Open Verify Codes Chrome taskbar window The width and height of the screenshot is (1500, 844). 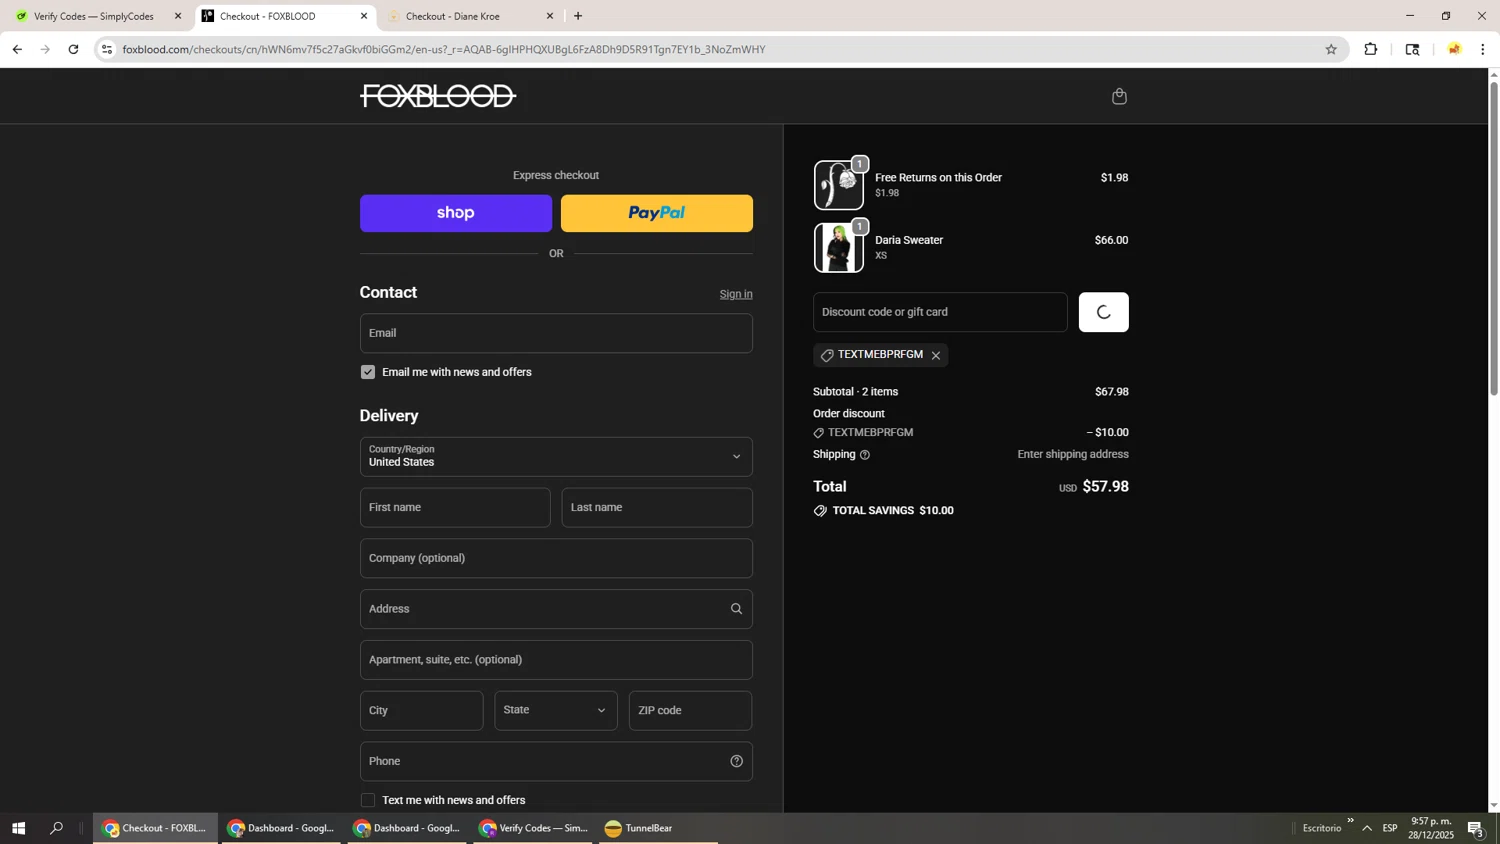[x=533, y=828]
